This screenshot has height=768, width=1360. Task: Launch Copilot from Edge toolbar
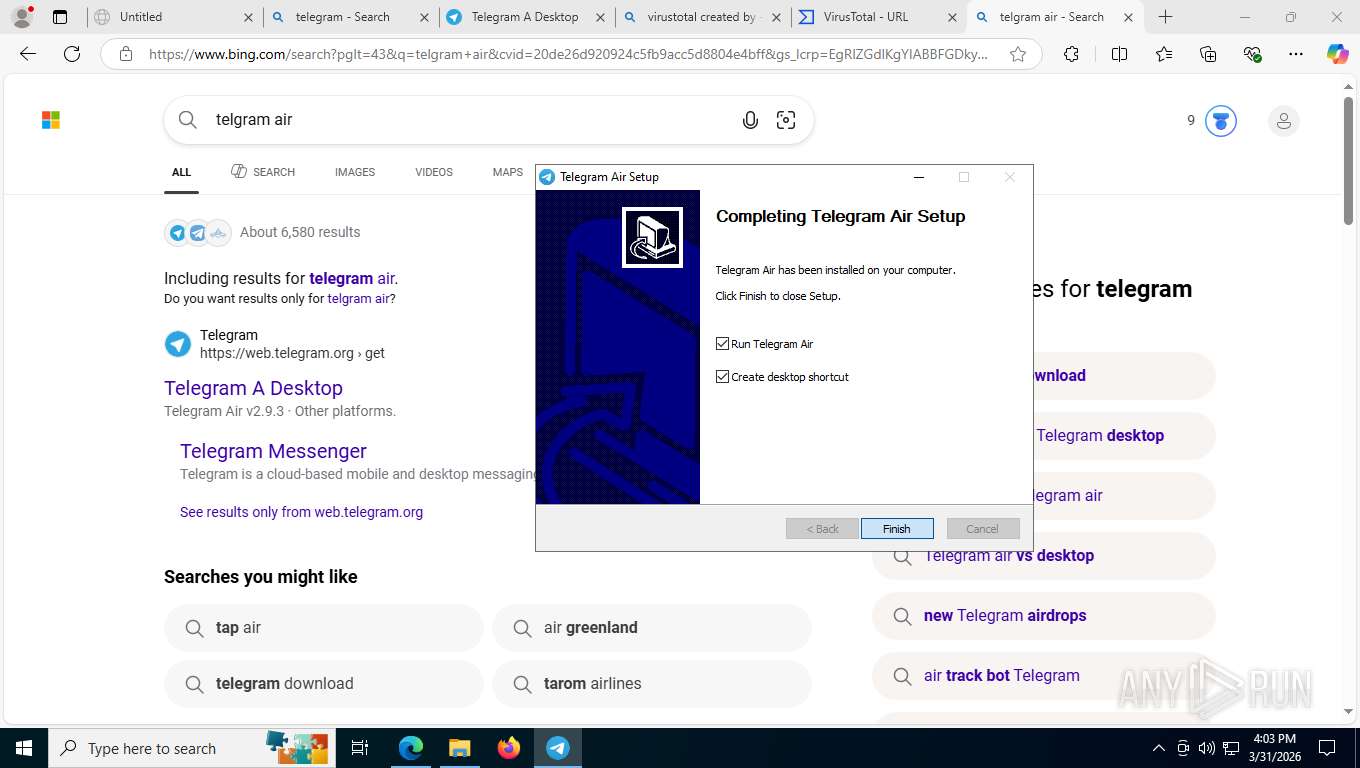click(1338, 54)
